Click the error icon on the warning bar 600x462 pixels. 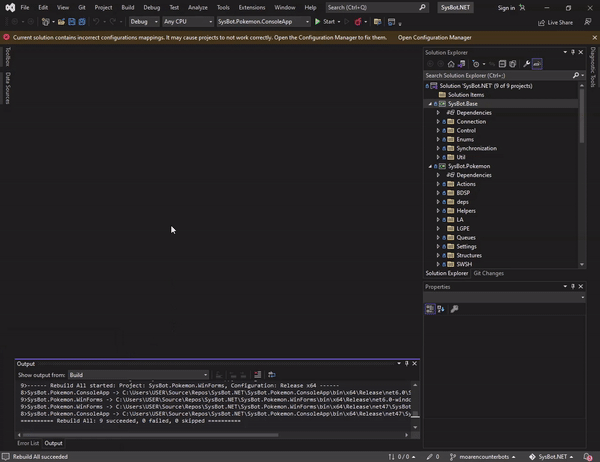pyautogui.click(x=7, y=37)
